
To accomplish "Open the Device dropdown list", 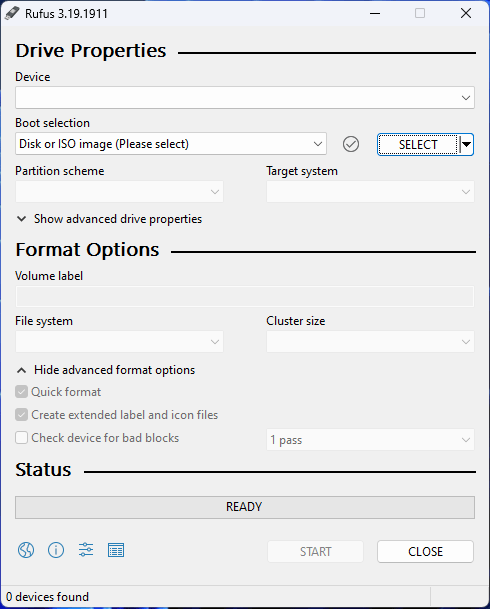I will coord(245,97).
